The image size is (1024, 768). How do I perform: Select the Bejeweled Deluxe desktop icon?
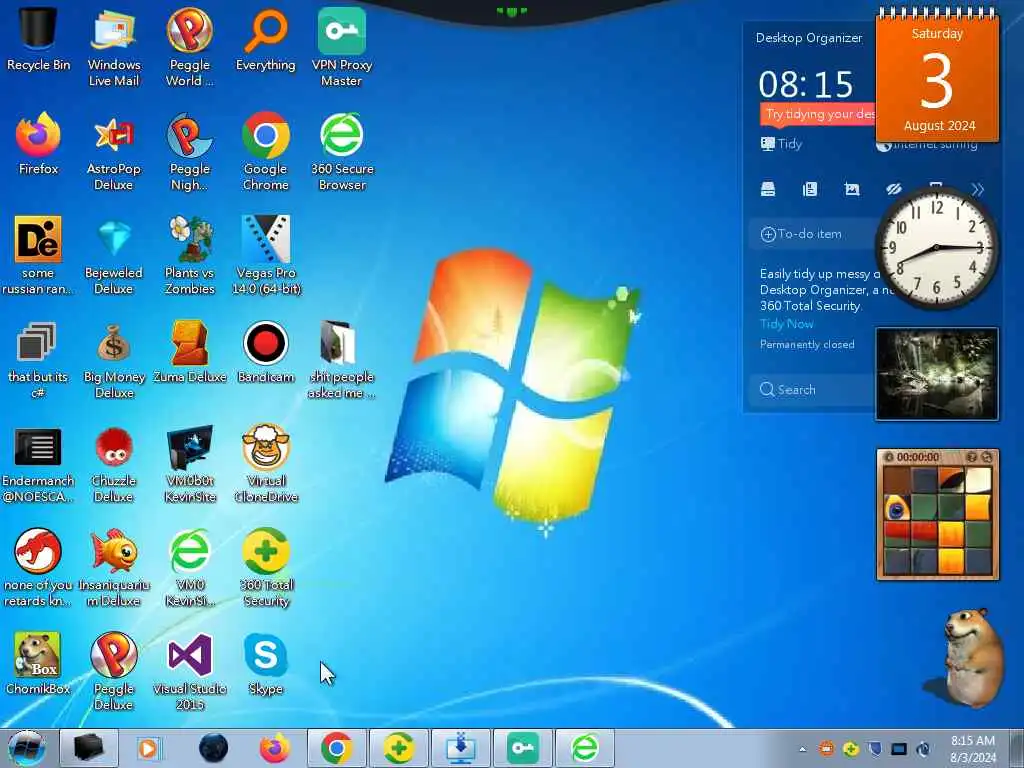tap(114, 255)
